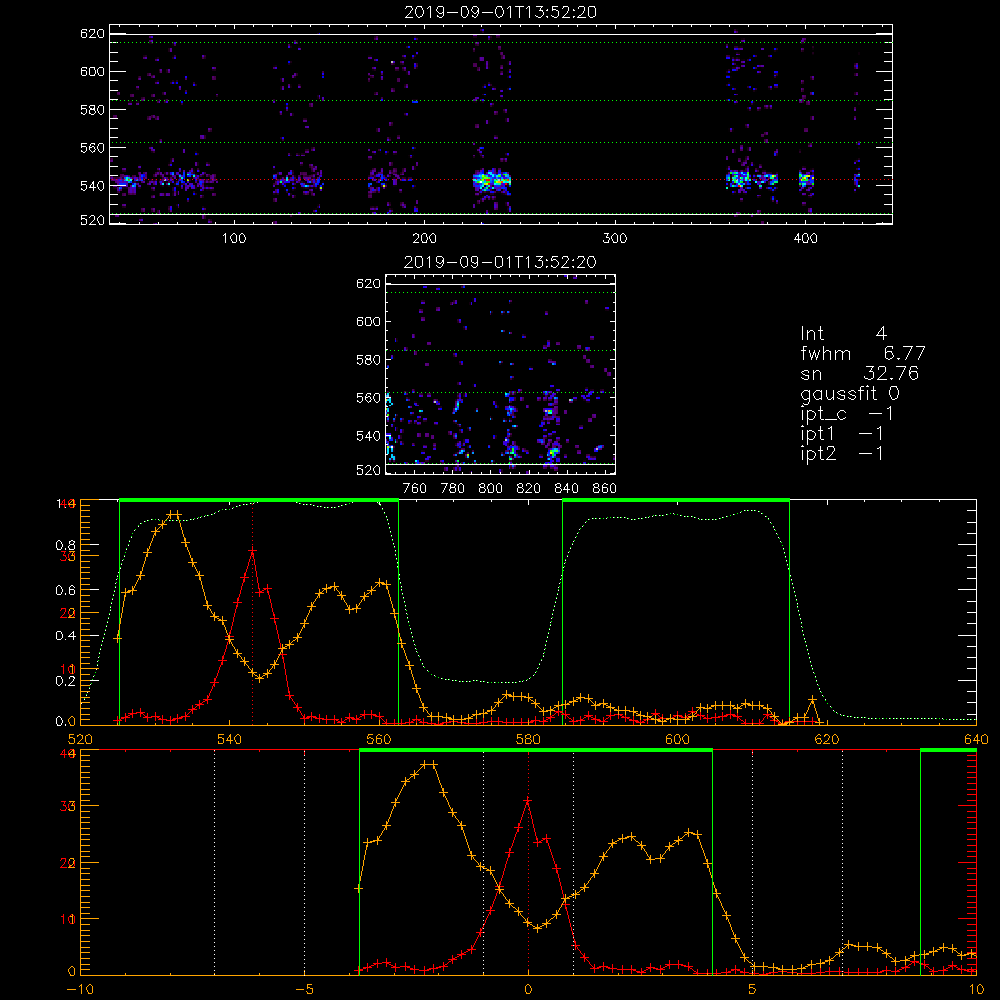Click the highest orange curve peak in the bottom plot

pos(430,763)
